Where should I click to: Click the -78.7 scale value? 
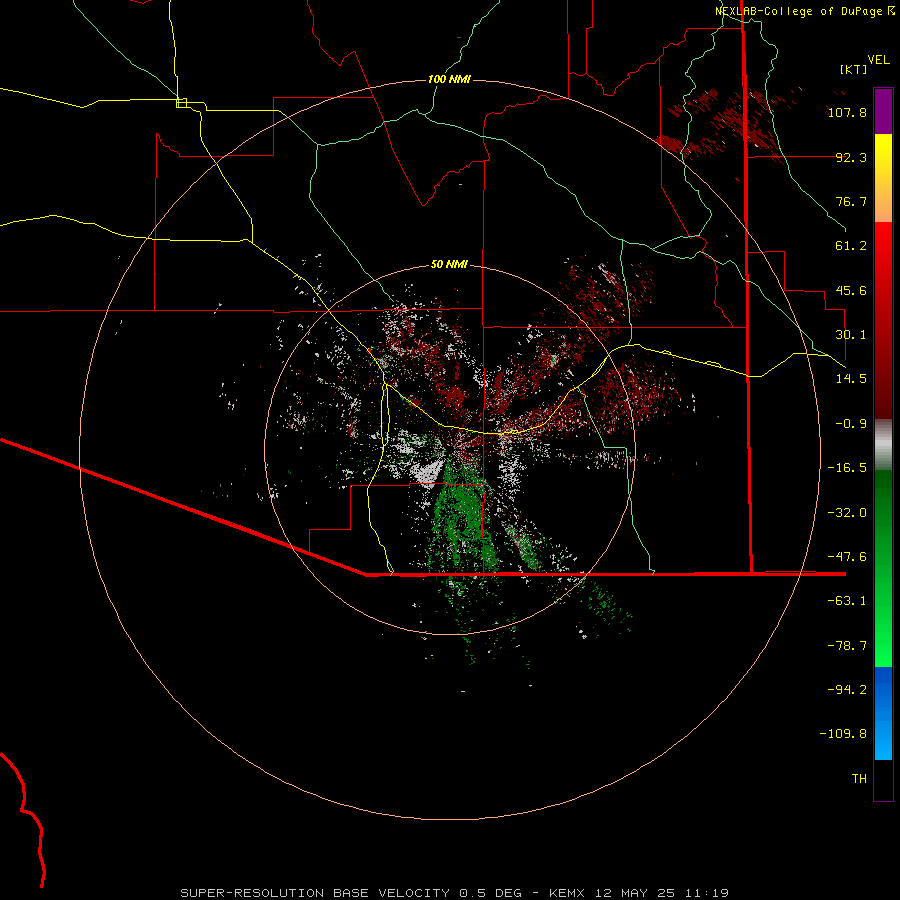[x=847, y=646]
